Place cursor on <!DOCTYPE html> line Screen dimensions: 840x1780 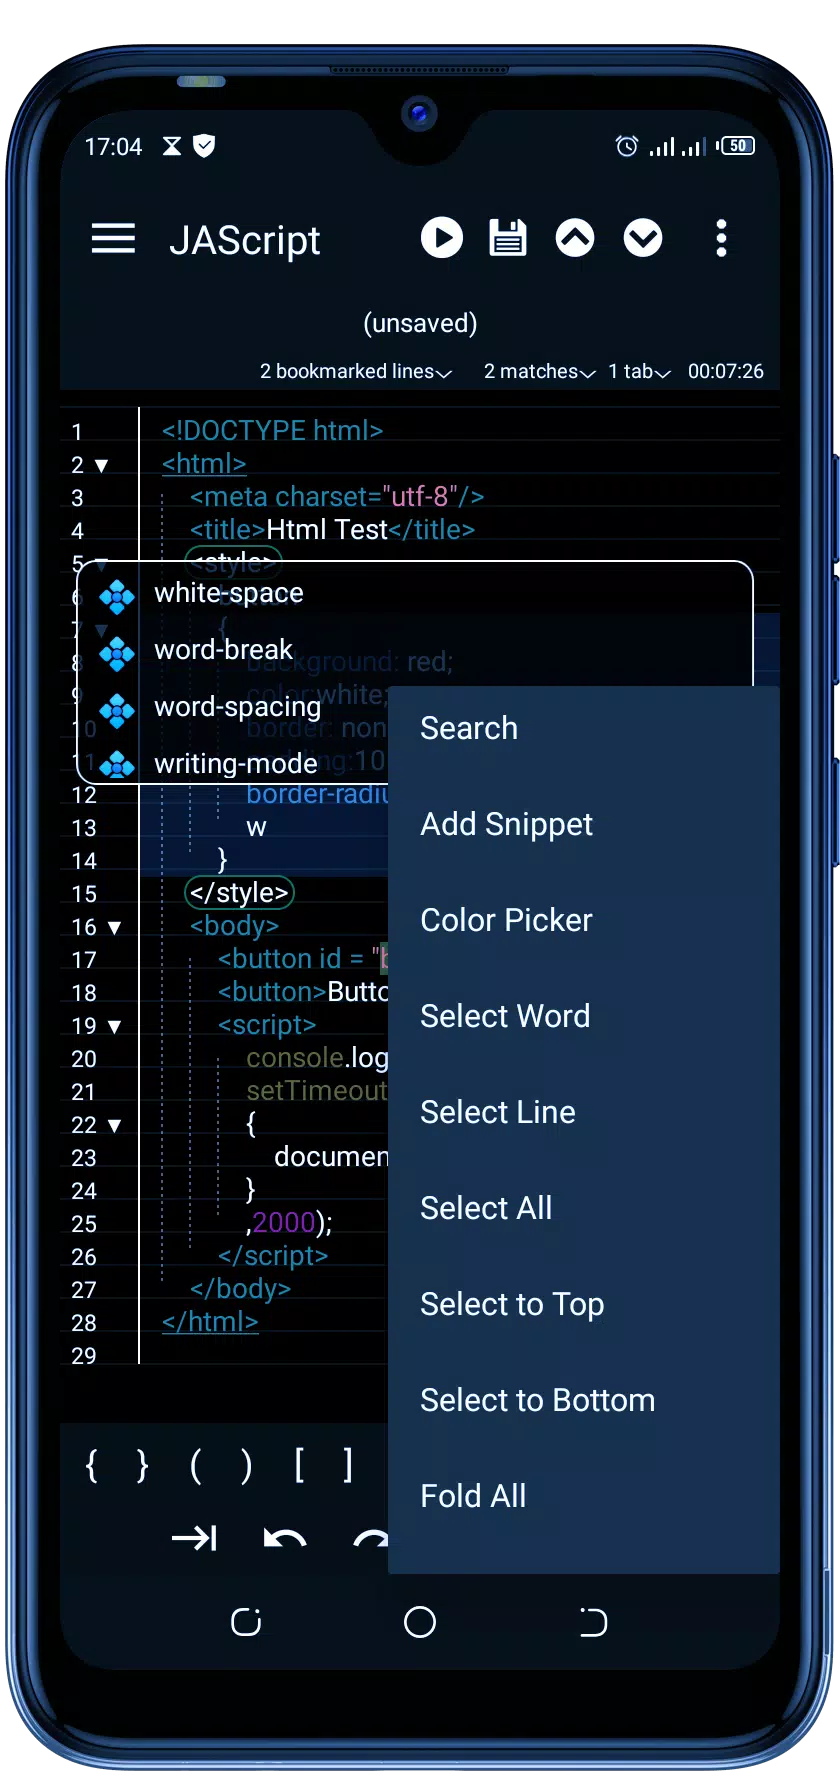[273, 431]
